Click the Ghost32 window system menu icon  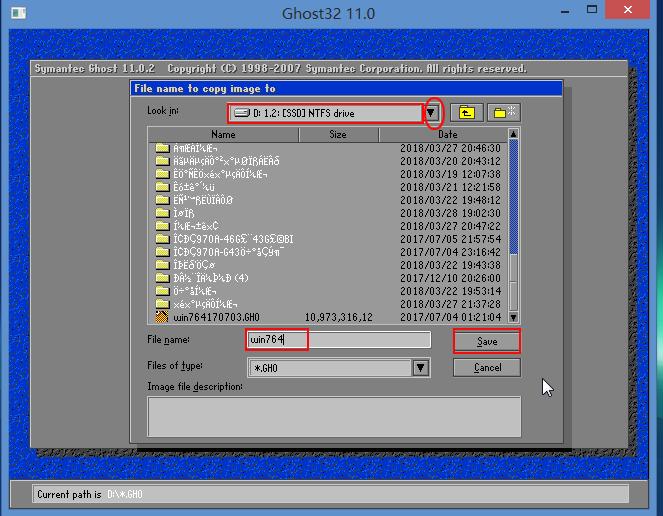(14, 13)
